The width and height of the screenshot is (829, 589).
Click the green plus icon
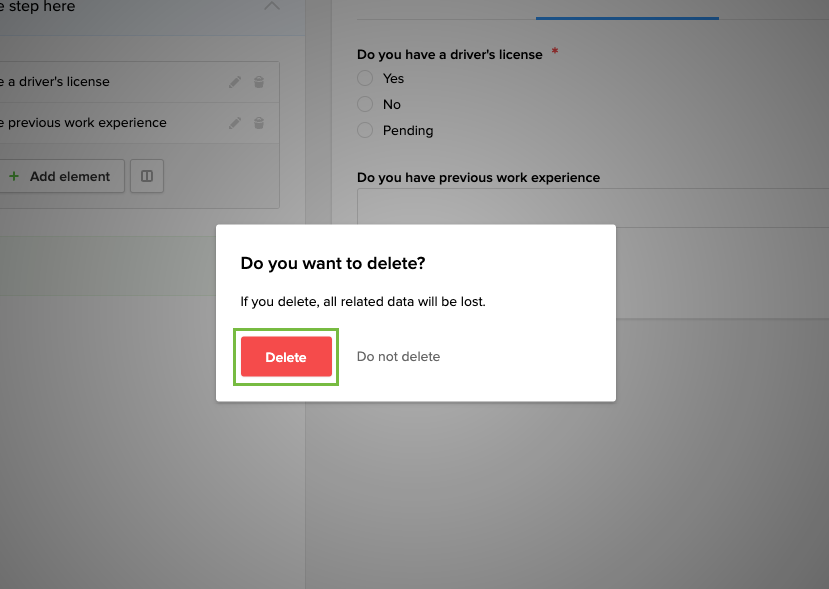14,176
